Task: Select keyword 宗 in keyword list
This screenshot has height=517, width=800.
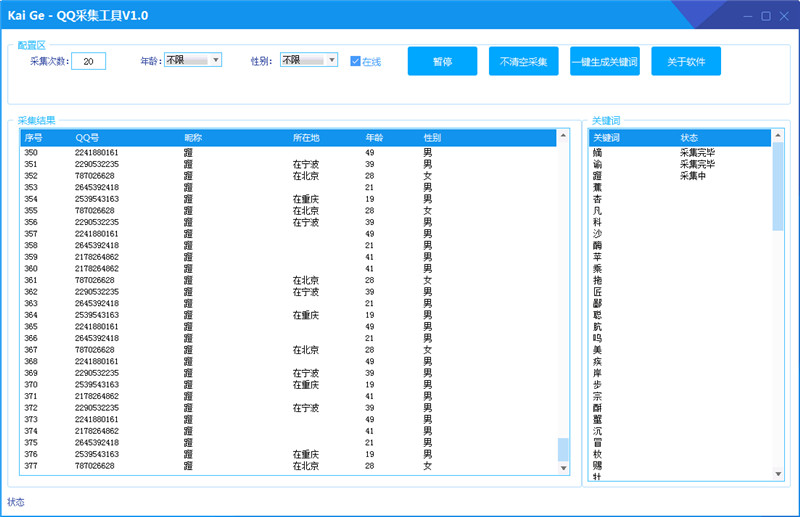Action: point(597,396)
